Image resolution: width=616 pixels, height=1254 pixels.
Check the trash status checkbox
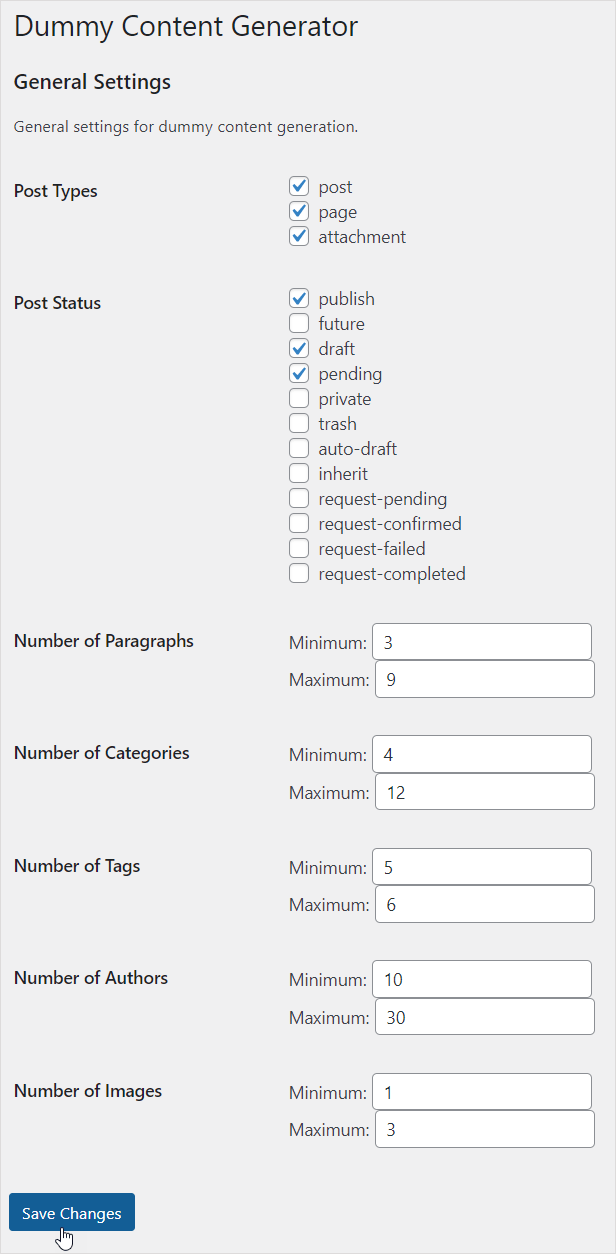click(x=299, y=423)
